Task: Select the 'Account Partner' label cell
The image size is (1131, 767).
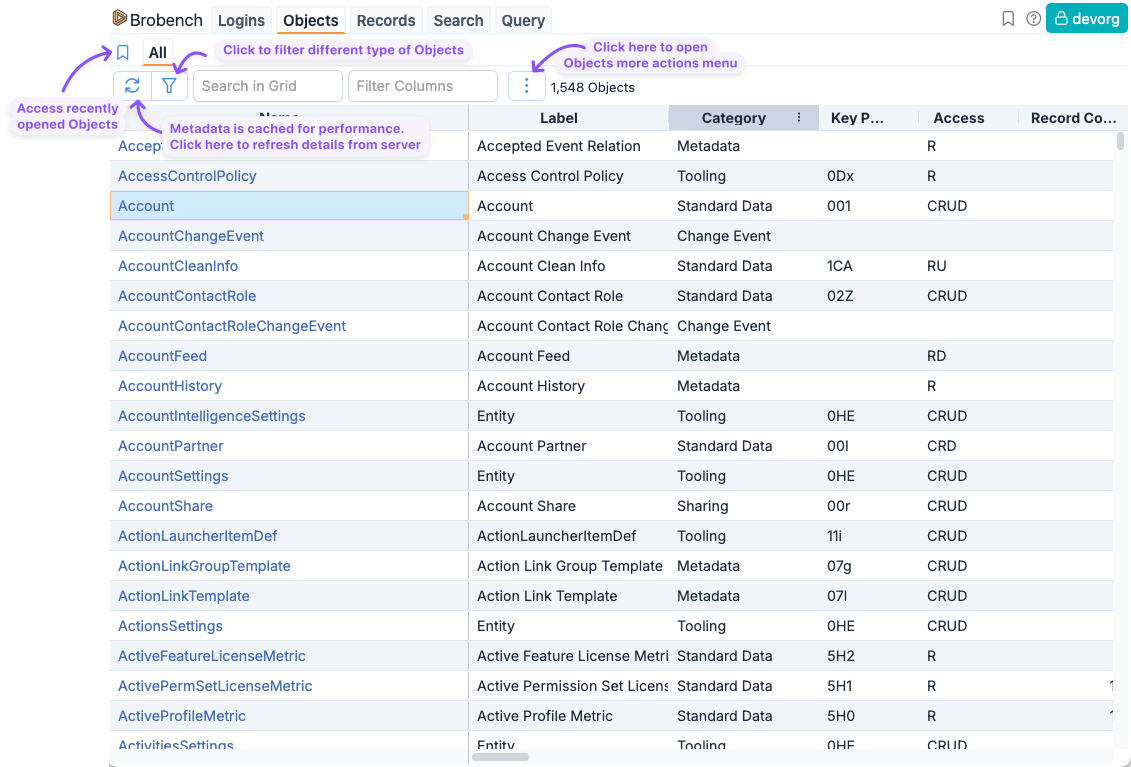Action: (569, 447)
